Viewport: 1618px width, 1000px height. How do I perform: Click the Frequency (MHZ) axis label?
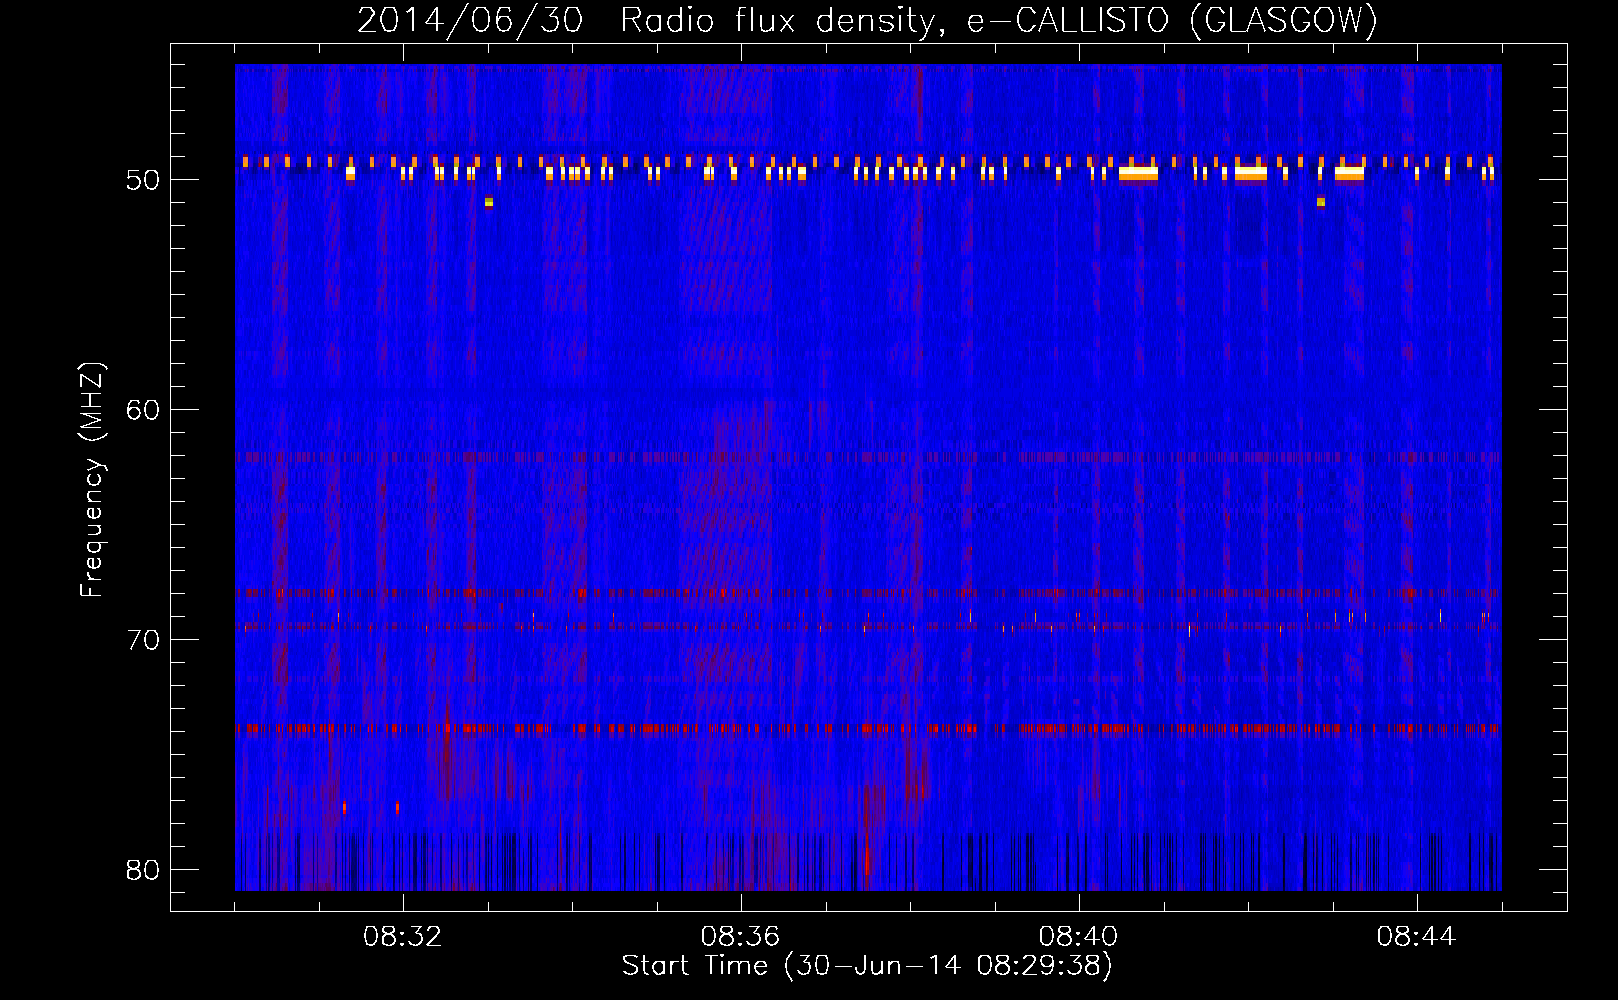coord(91,480)
